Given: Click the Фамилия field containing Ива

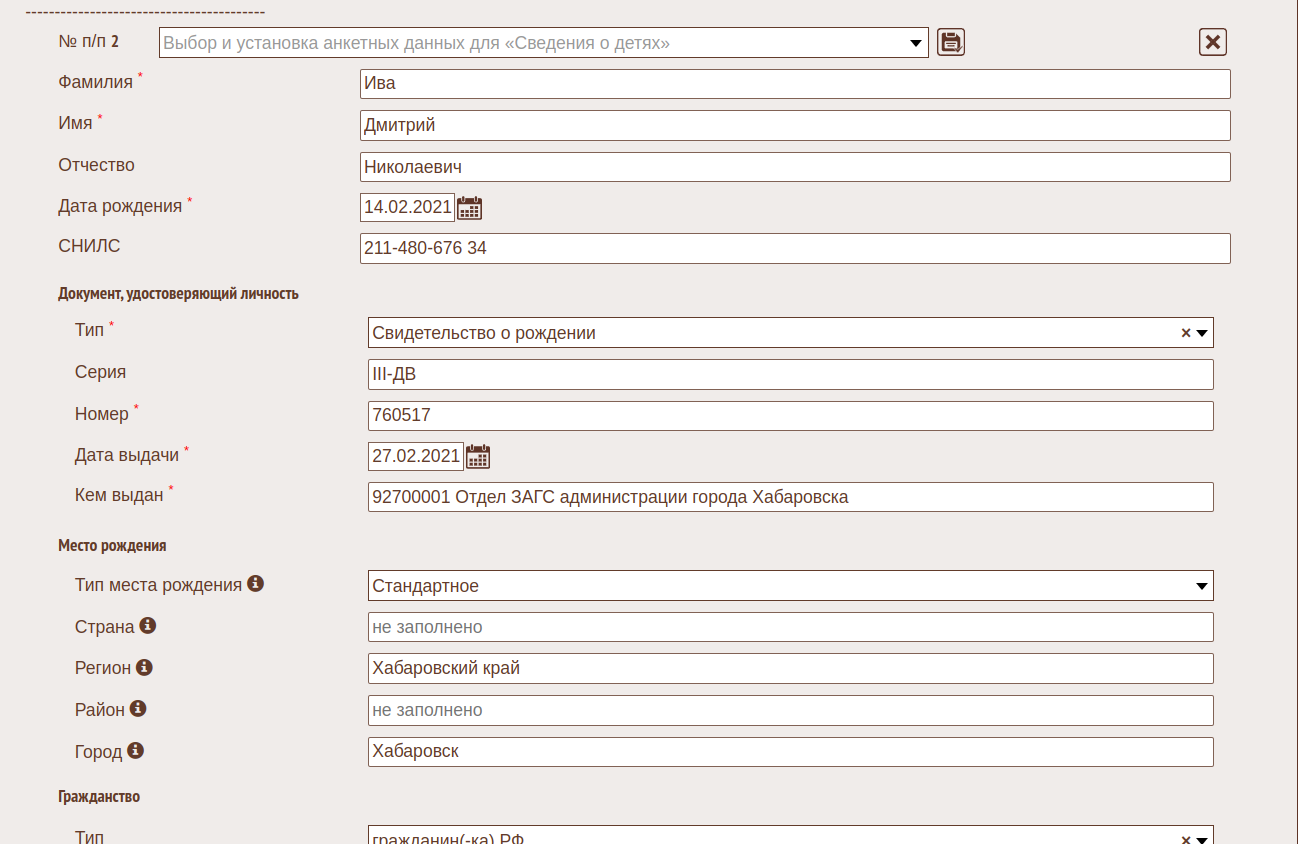Looking at the screenshot, I should pyautogui.click(x=794, y=84).
